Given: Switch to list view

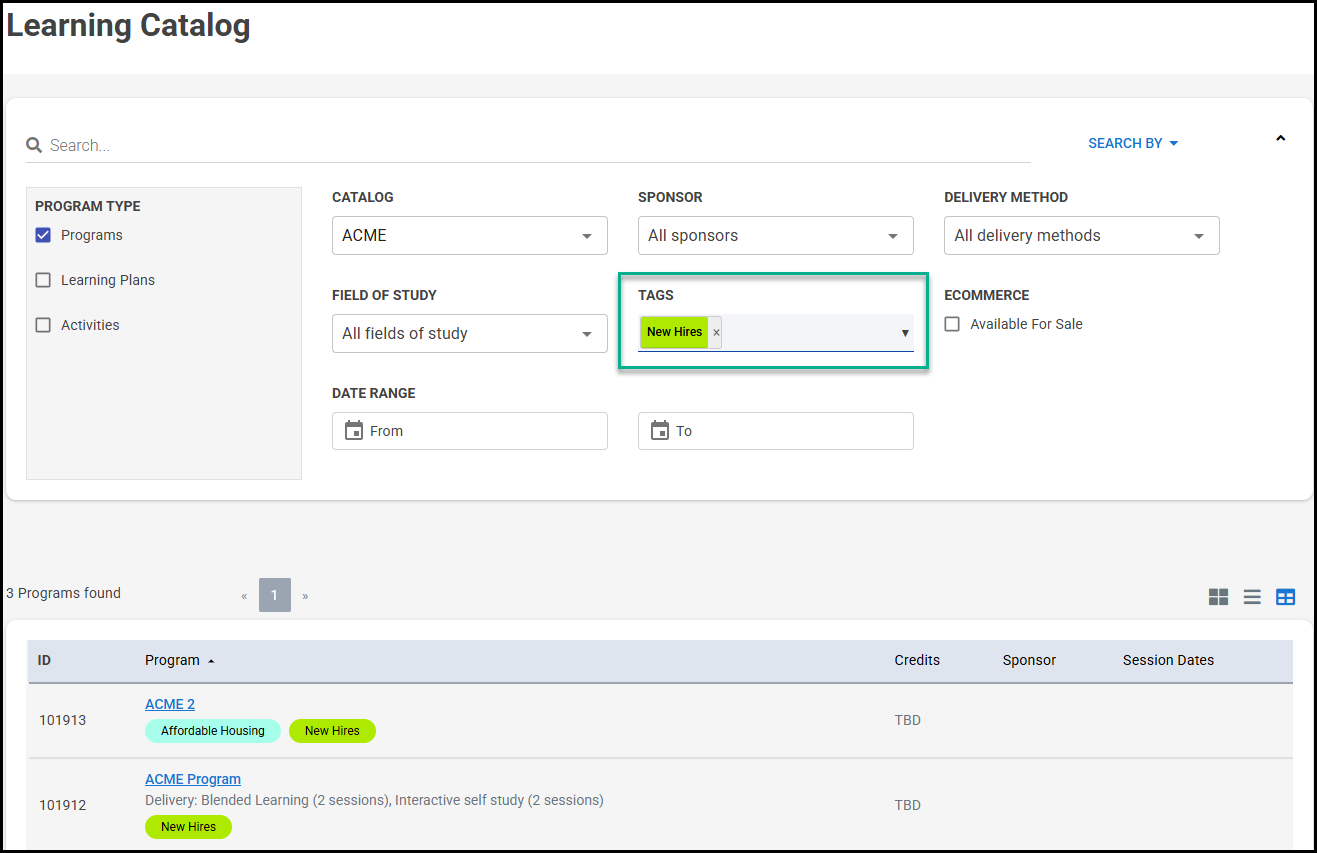Looking at the screenshot, I should pyautogui.click(x=1252, y=597).
